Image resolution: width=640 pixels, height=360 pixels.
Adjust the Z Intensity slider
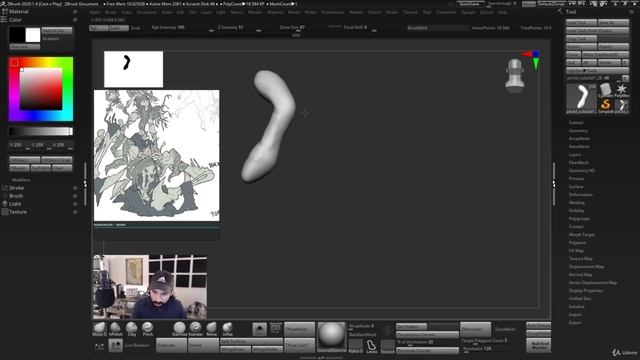238,28
